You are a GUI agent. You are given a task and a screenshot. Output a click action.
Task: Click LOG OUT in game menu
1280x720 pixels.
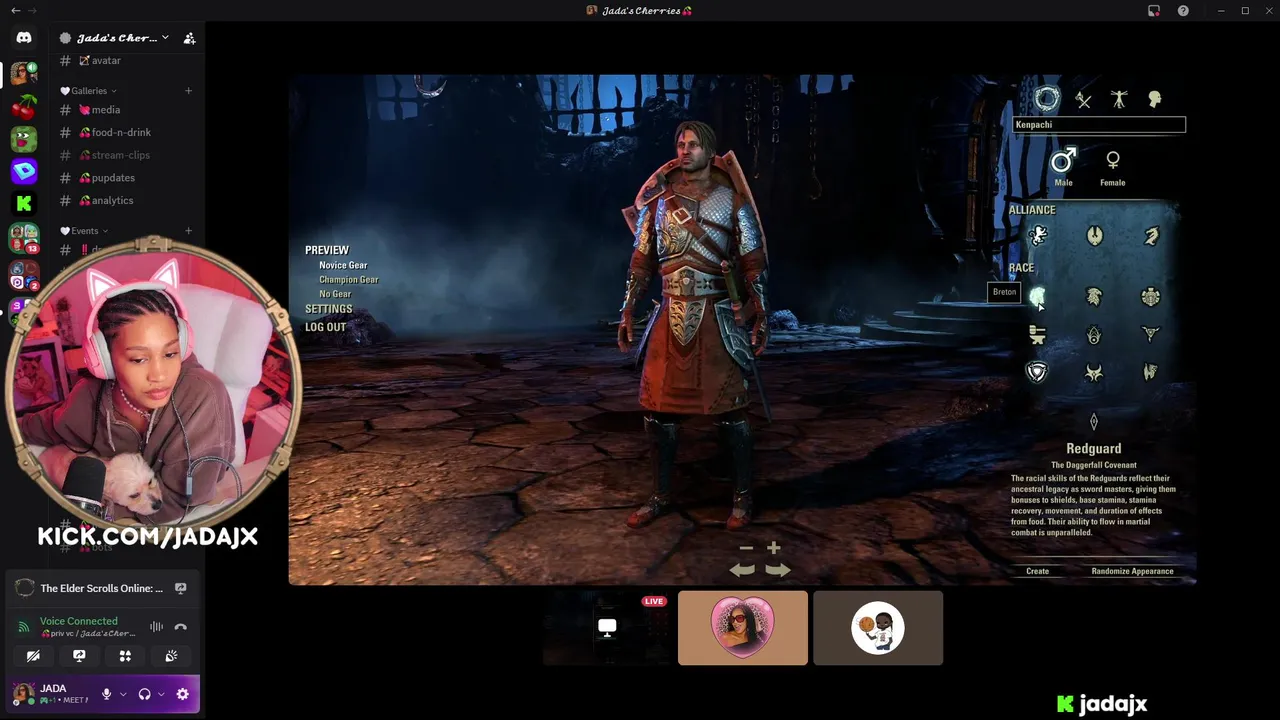coord(325,327)
